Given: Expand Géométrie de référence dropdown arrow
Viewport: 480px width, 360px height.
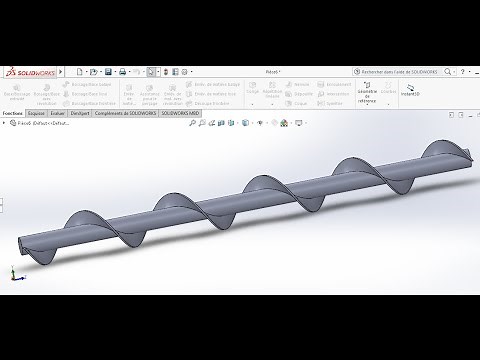Looking at the screenshot, I should 367,105.
